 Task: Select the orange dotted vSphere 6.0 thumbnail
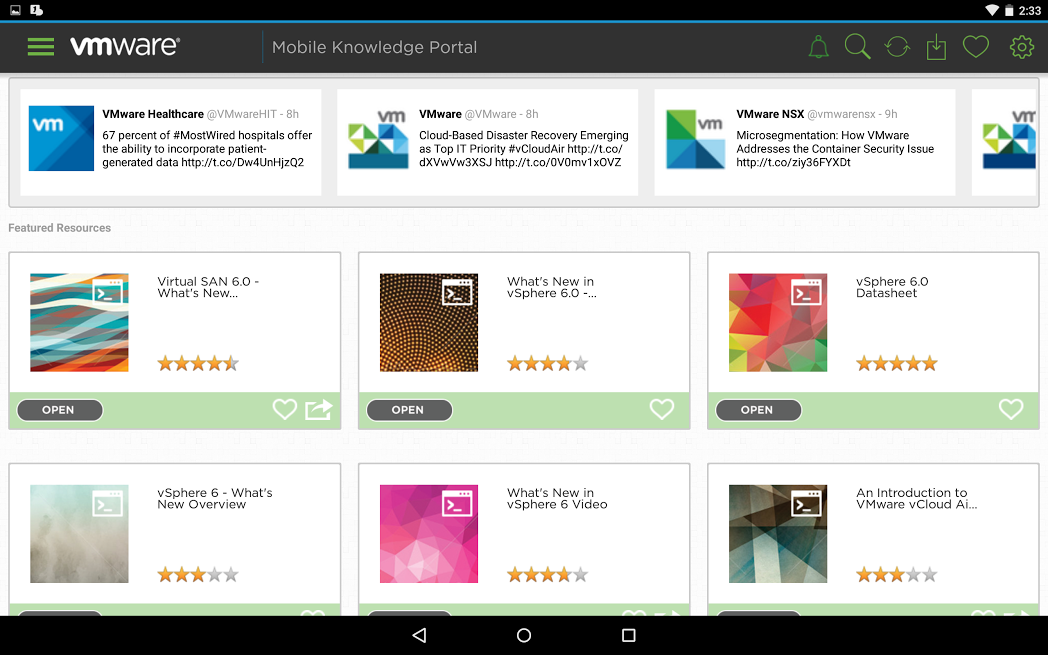[x=428, y=322]
